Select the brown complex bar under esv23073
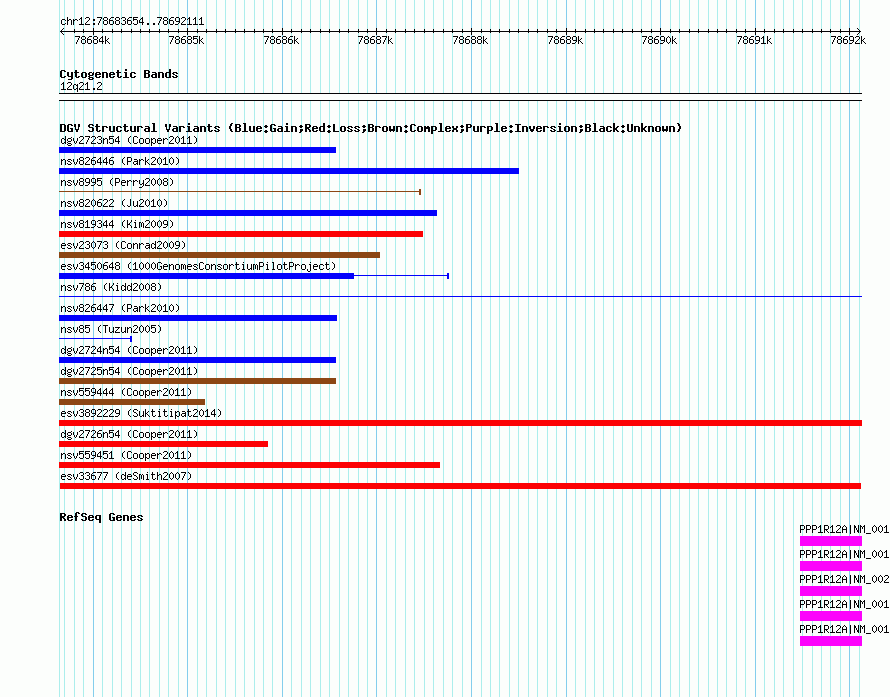The image size is (890, 697). tap(219, 255)
